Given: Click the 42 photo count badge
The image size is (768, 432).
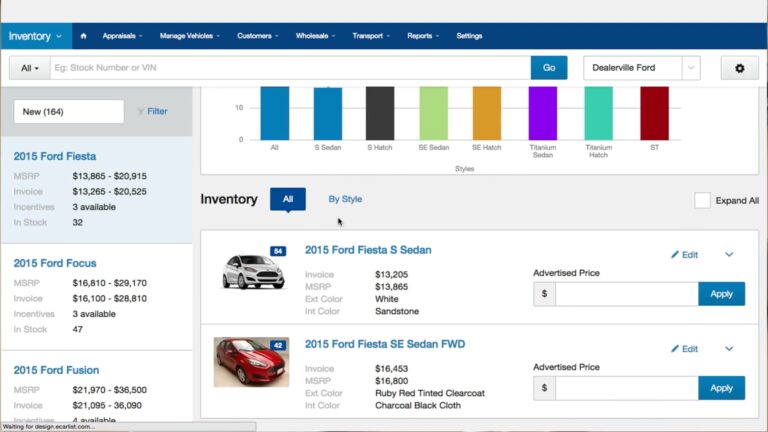Looking at the screenshot, I should (278, 345).
